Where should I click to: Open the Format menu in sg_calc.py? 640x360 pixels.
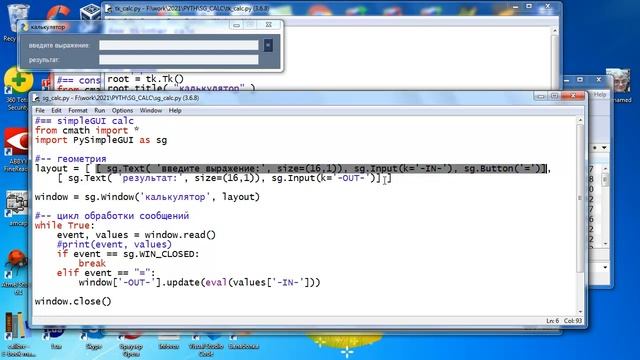tap(78, 111)
